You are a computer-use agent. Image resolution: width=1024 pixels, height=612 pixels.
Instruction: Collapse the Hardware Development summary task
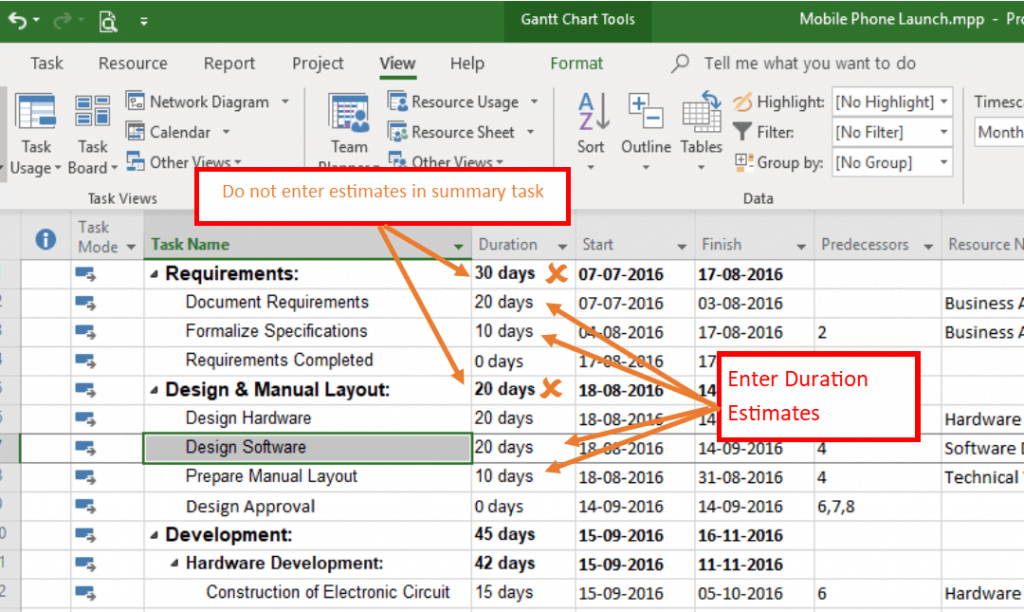pyautogui.click(x=174, y=563)
